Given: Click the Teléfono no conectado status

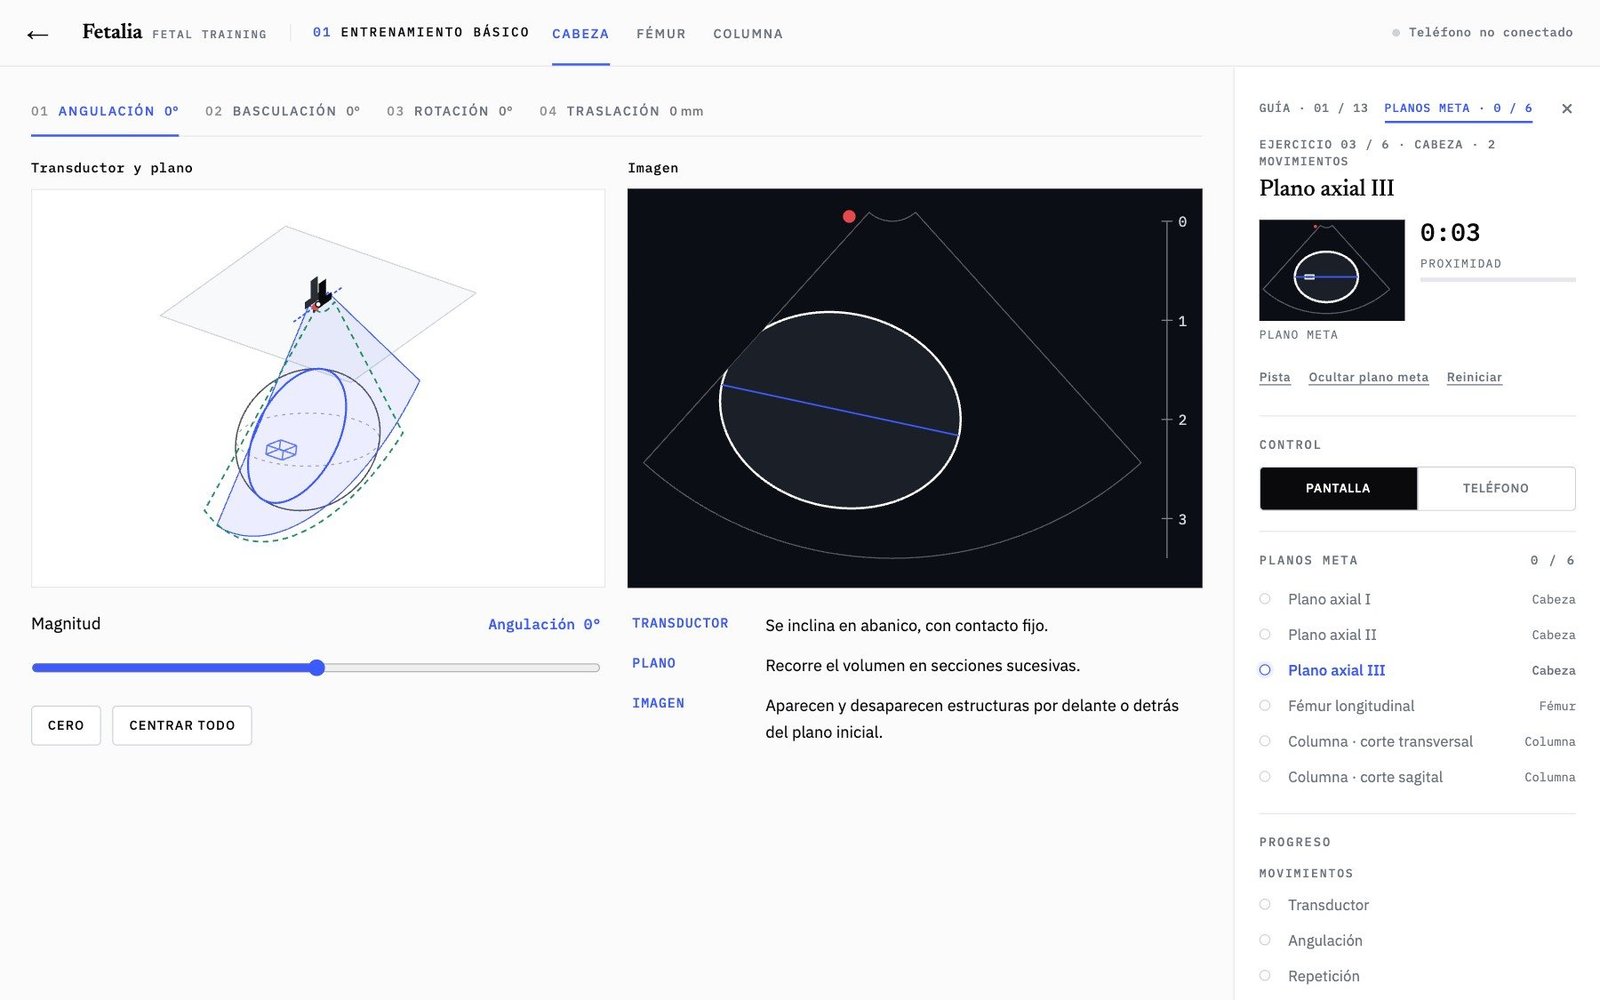Looking at the screenshot, I should (1482, 33).
